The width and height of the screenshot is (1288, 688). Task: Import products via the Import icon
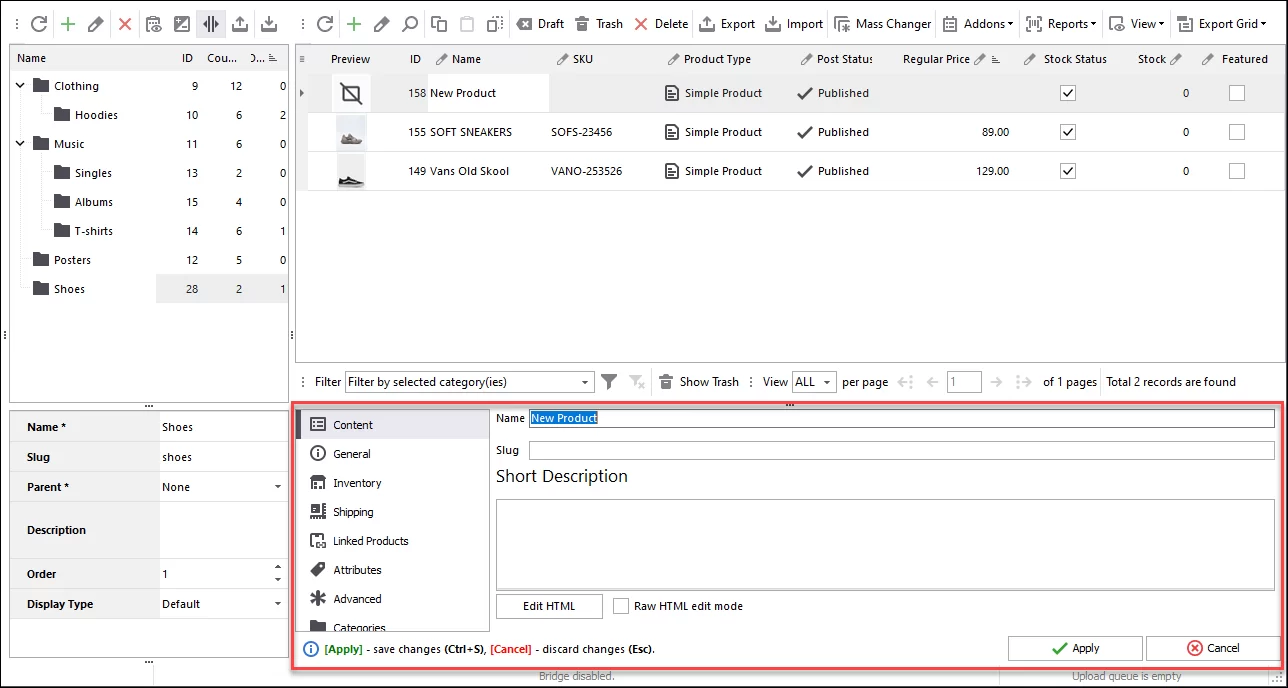tap(793, 23)
